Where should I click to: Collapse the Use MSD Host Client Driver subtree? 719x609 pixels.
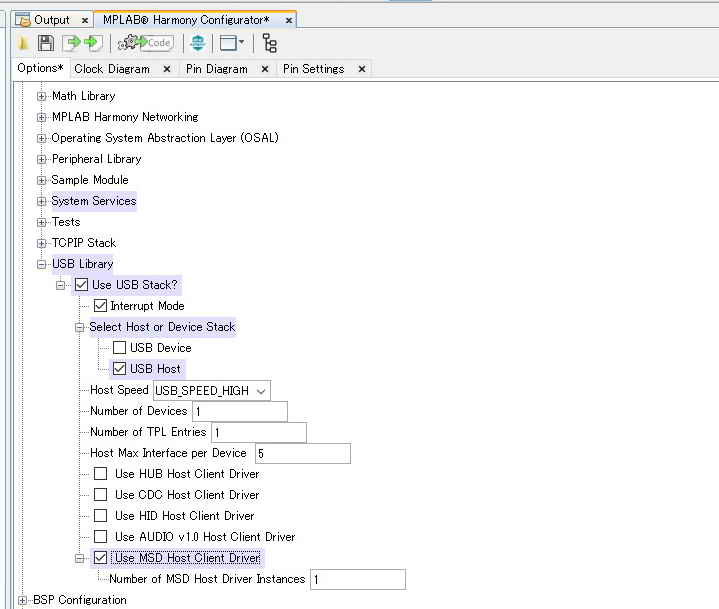click(x=79, y=559)
